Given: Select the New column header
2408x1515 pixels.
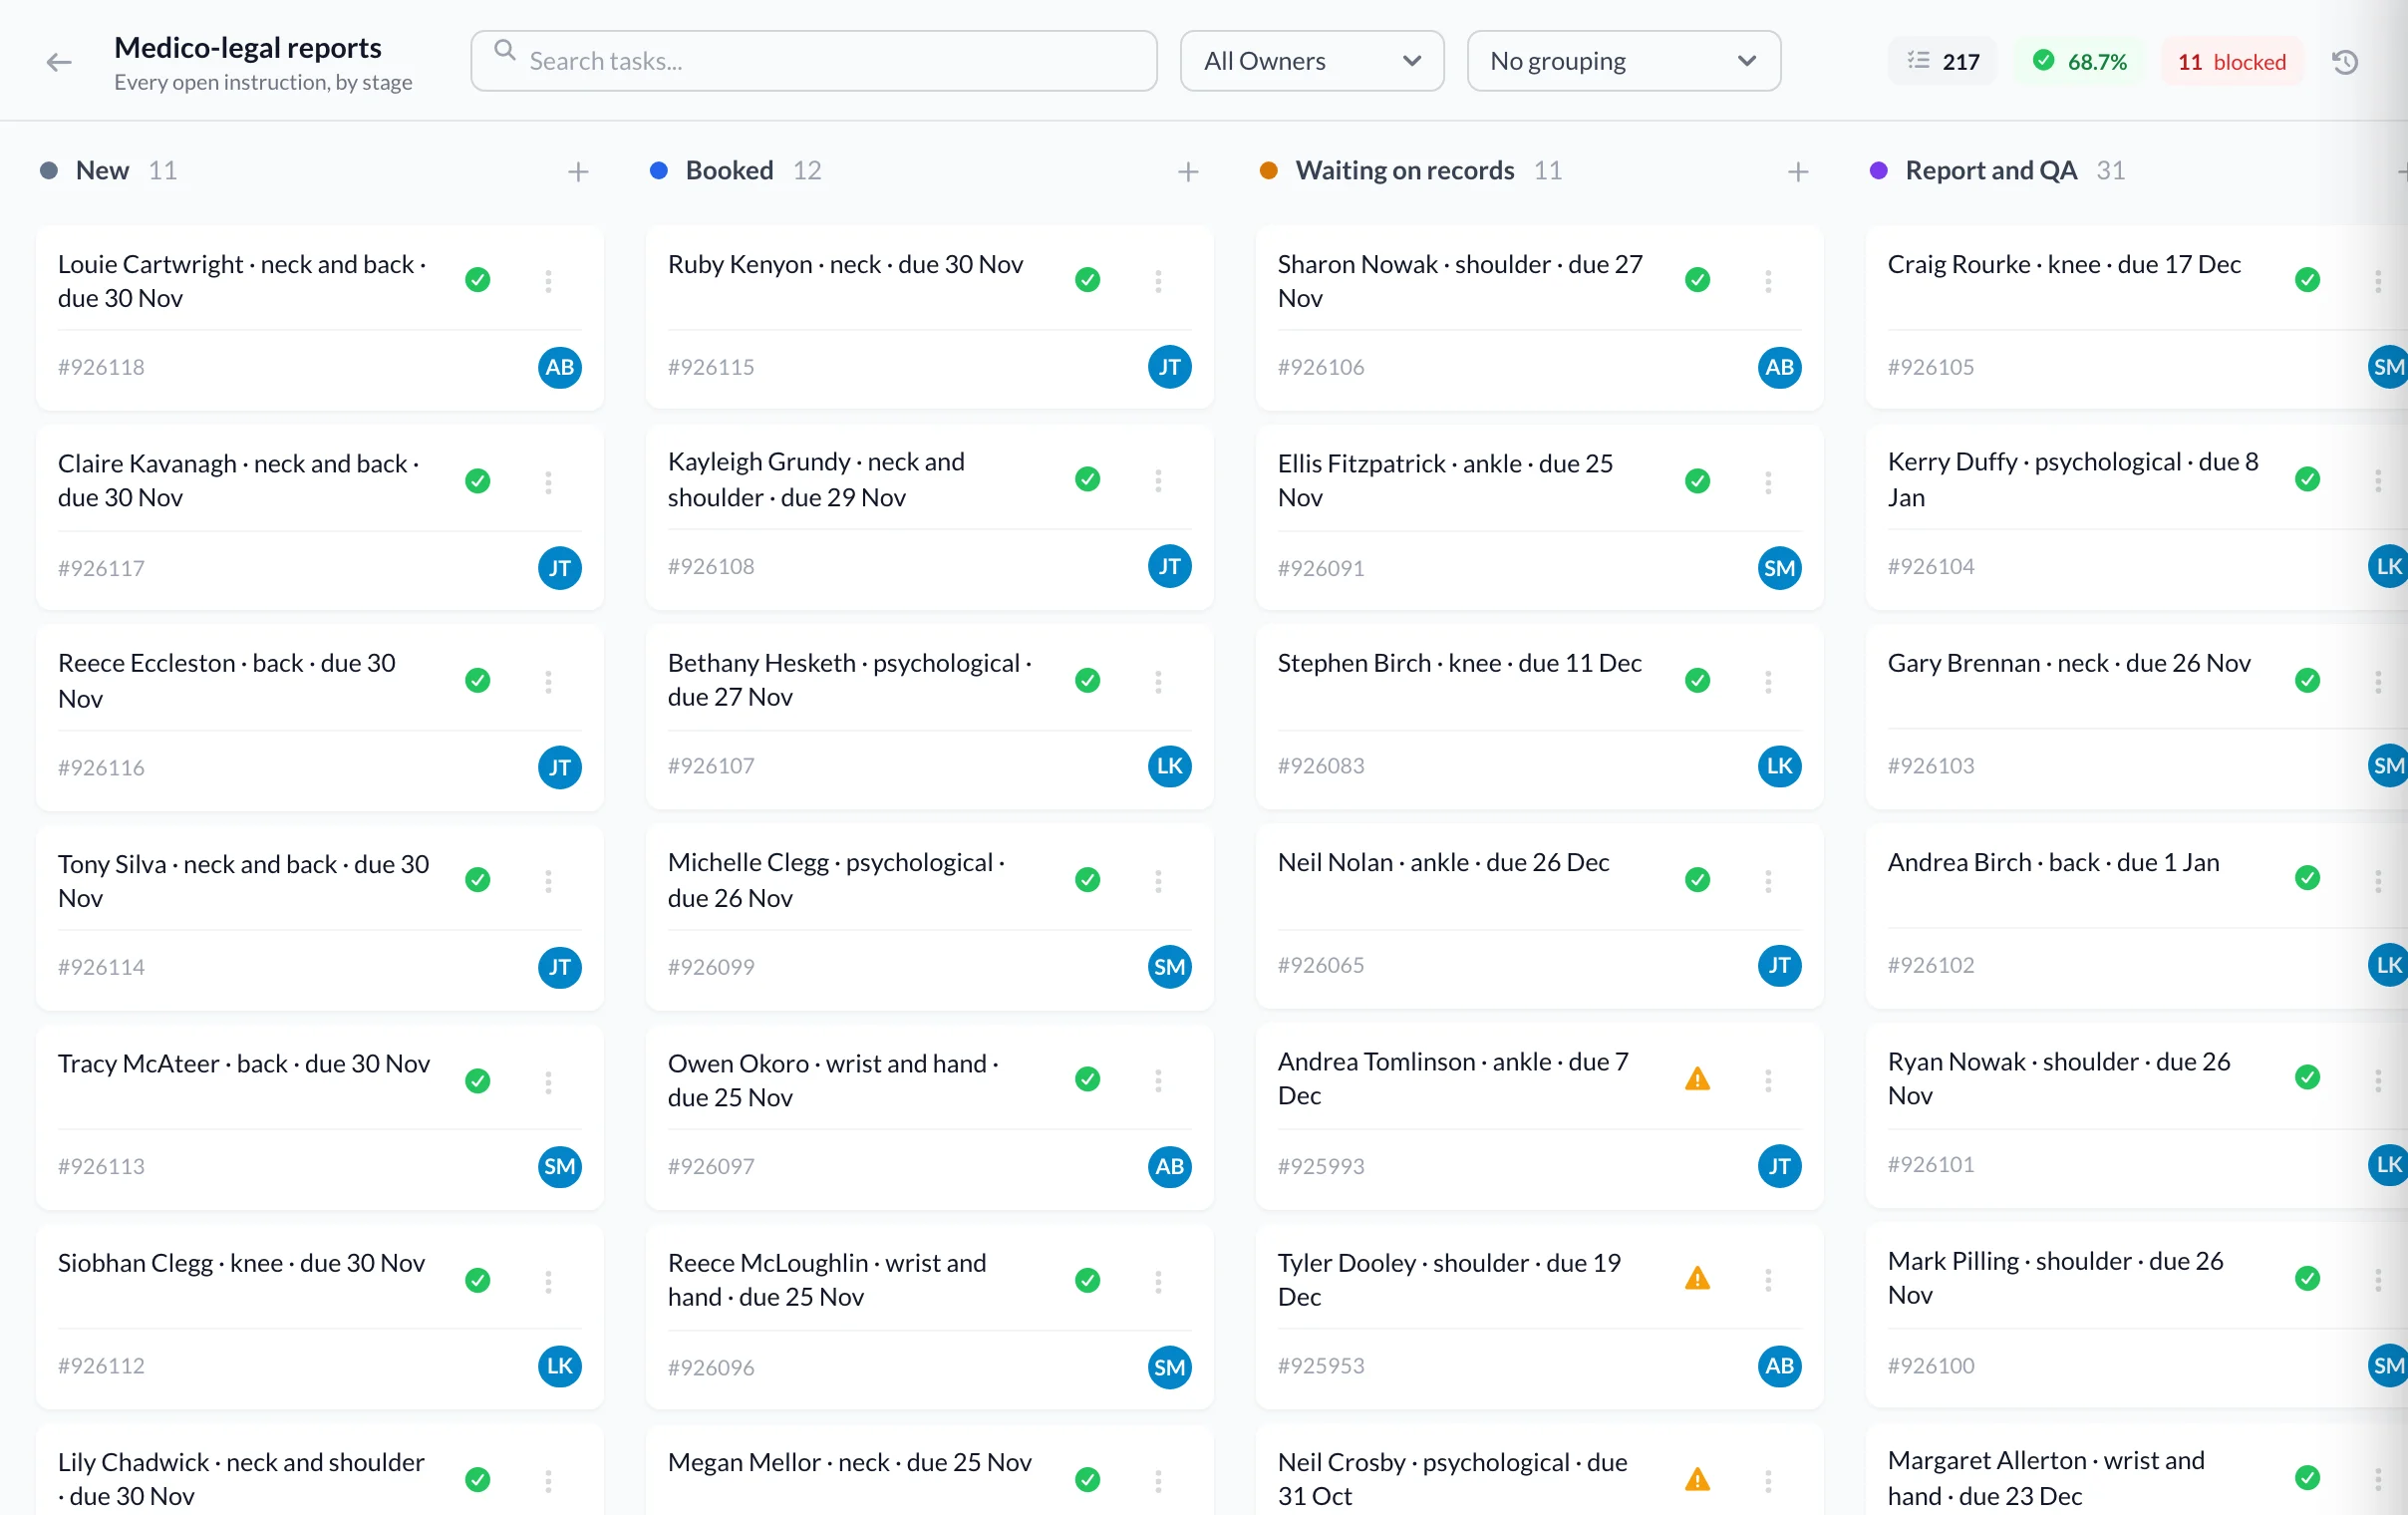Looking at the screenshot, I should point(103,171).
